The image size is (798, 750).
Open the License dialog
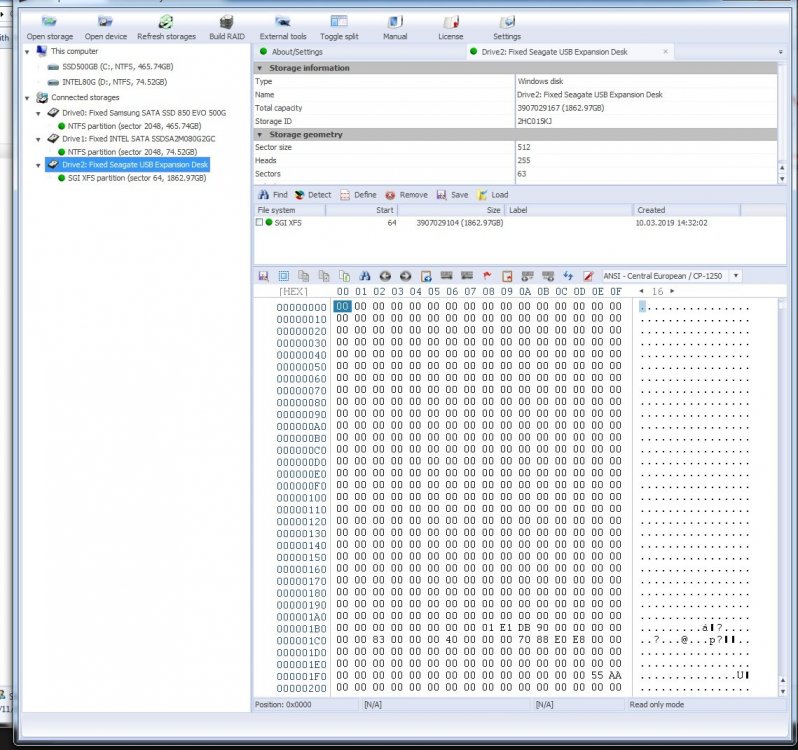[450, 28]
